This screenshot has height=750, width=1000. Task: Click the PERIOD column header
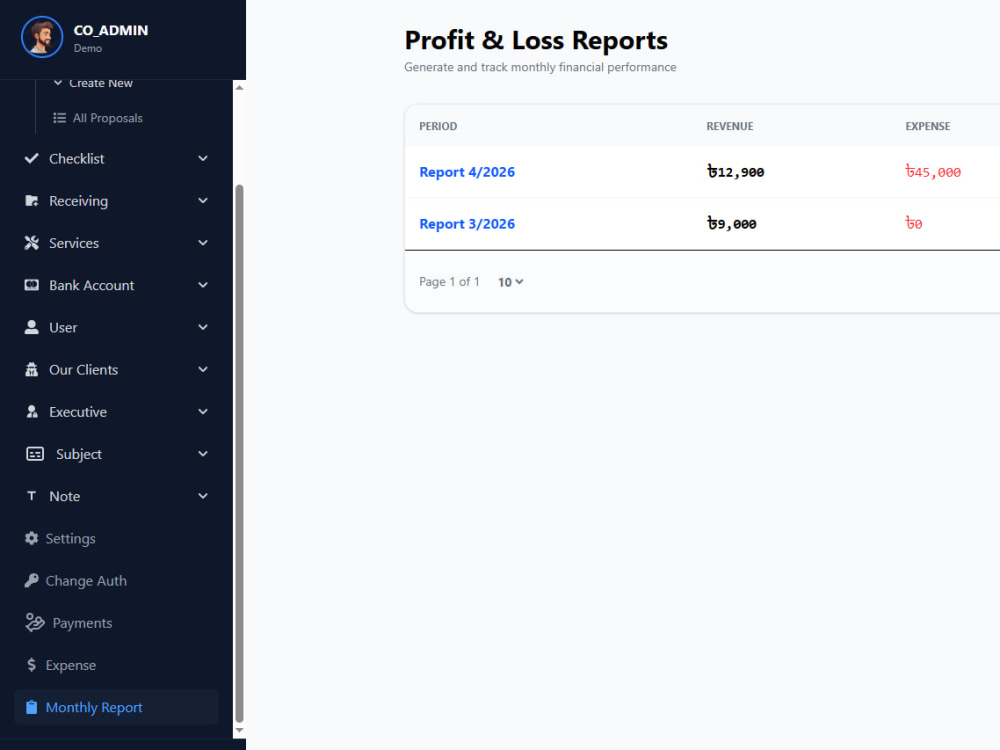[x=438, y=126]
